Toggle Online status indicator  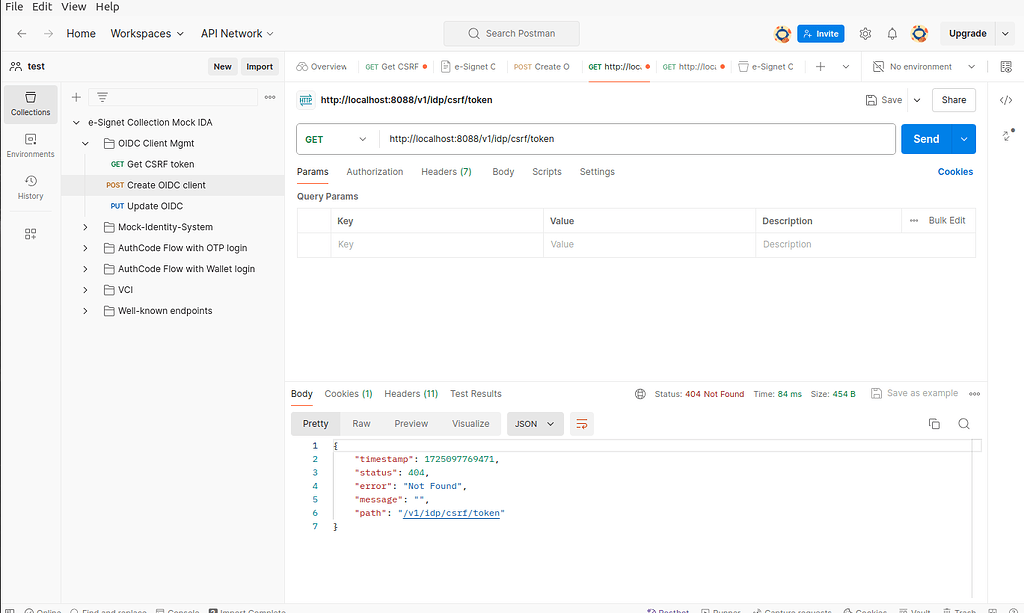point(42,610)
